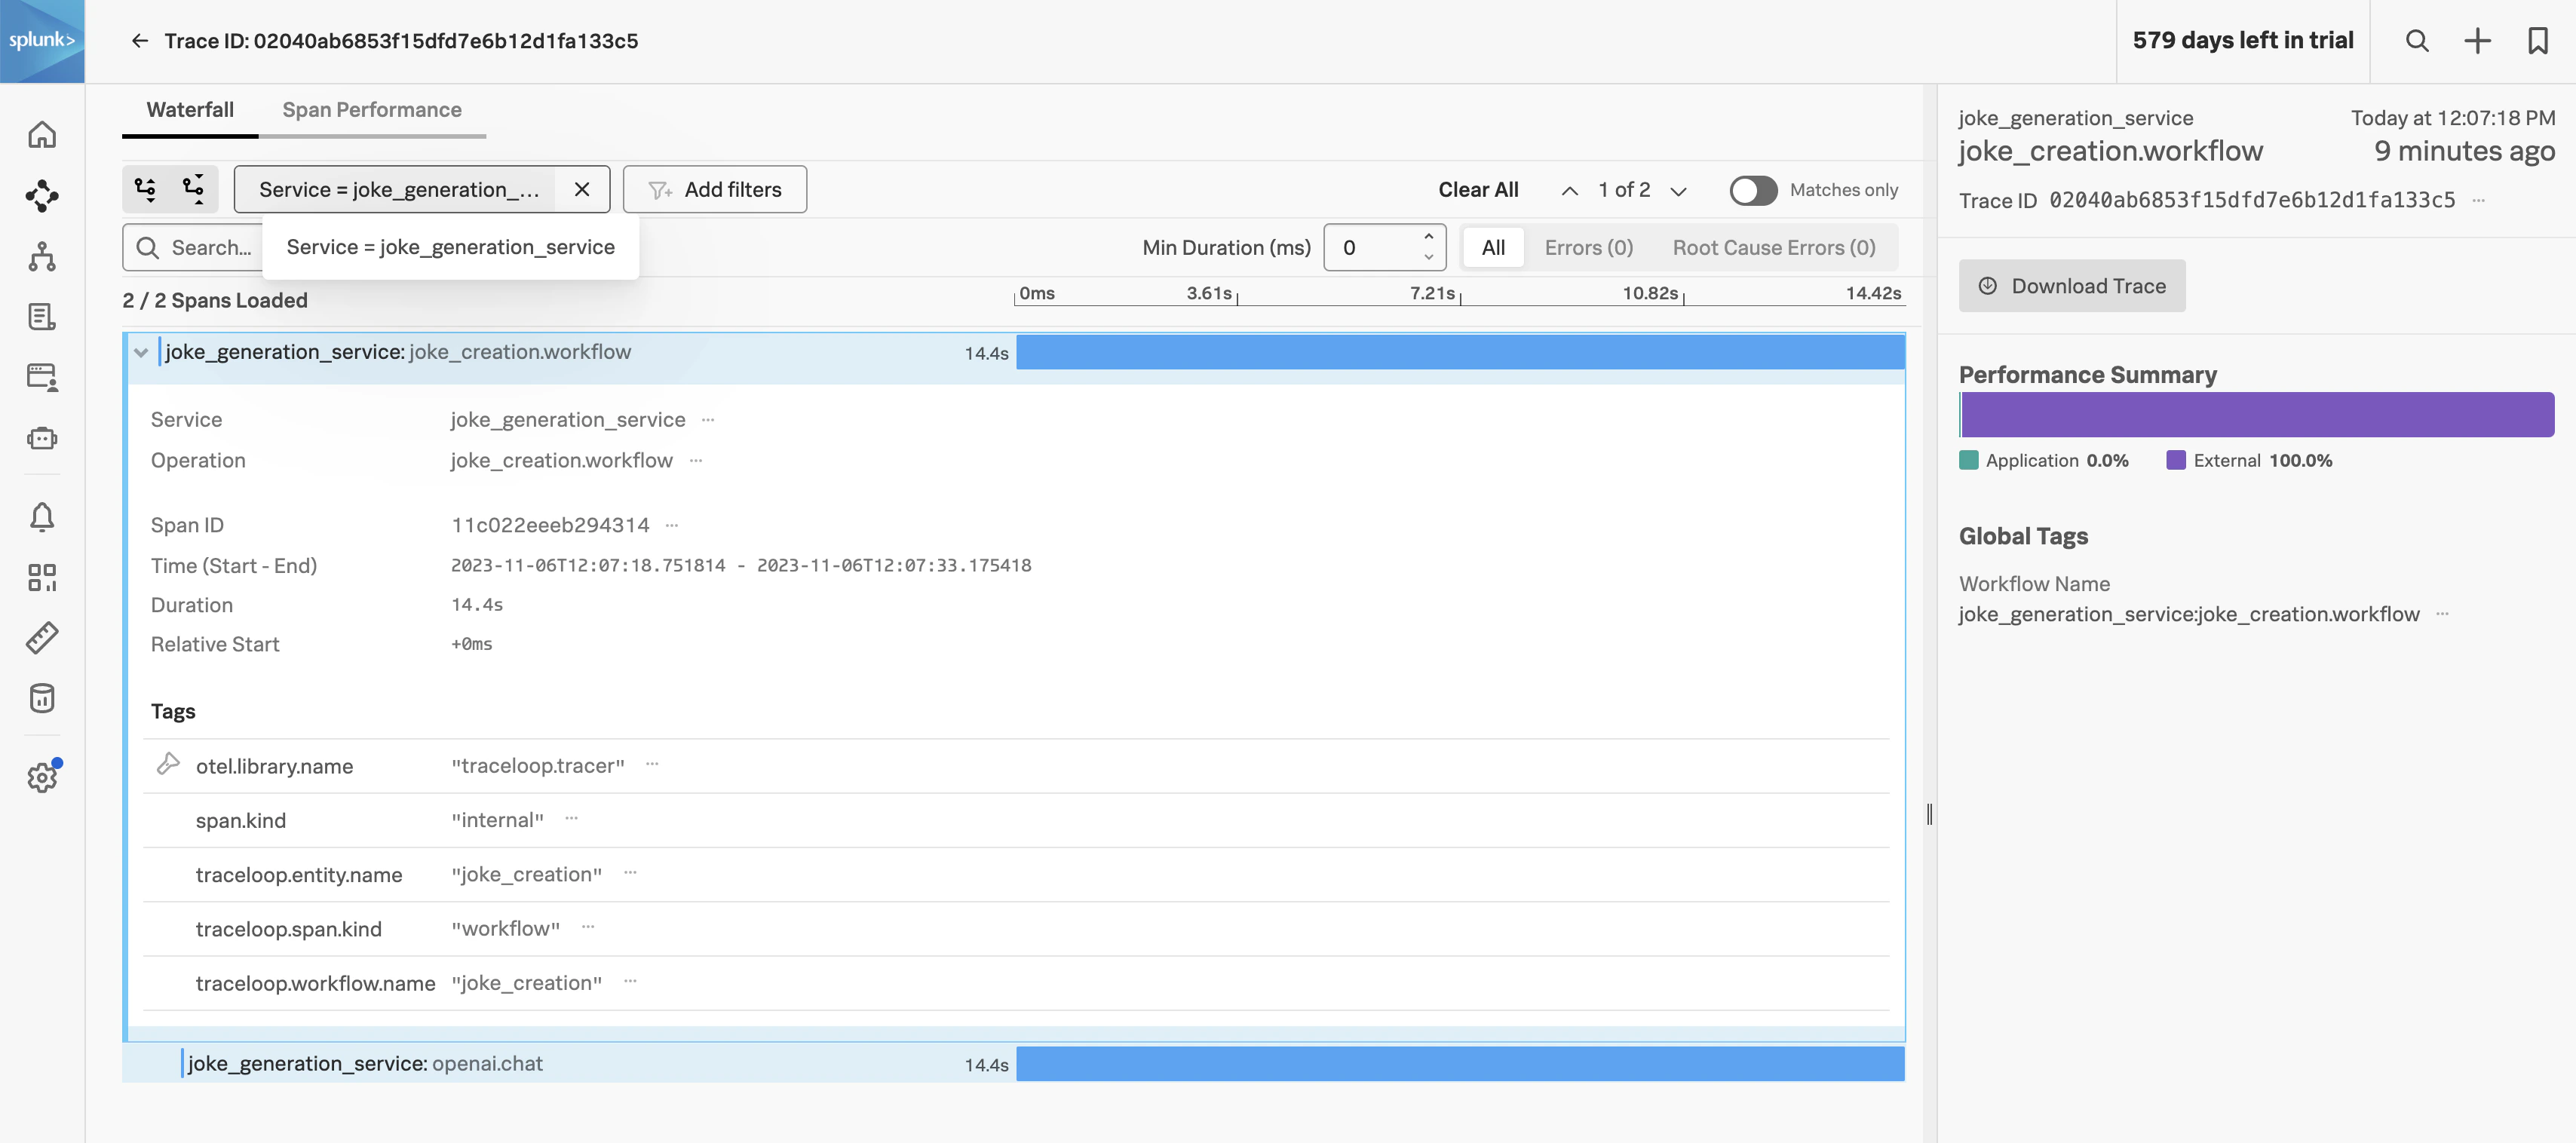Click expand all spans icon
The height and width of the screenshot is (1143, 2576).
coord(146,189)
